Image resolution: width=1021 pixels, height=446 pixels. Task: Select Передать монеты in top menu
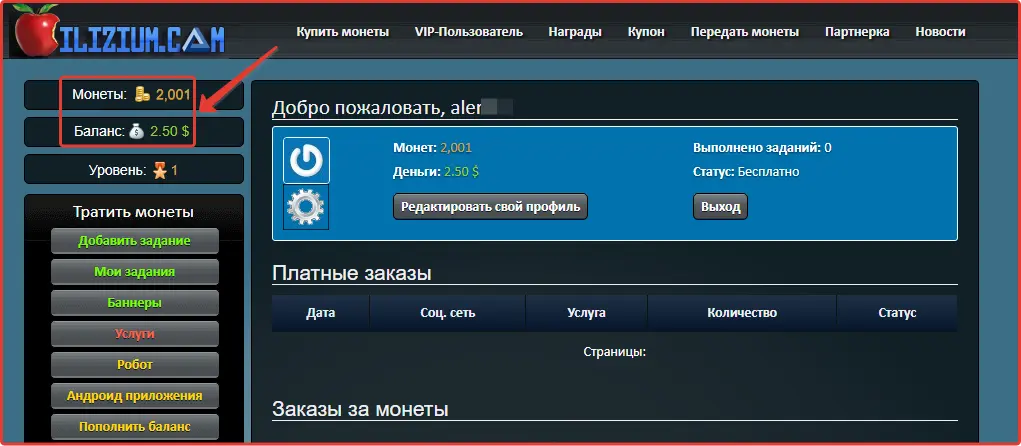[x=745, y=32]
